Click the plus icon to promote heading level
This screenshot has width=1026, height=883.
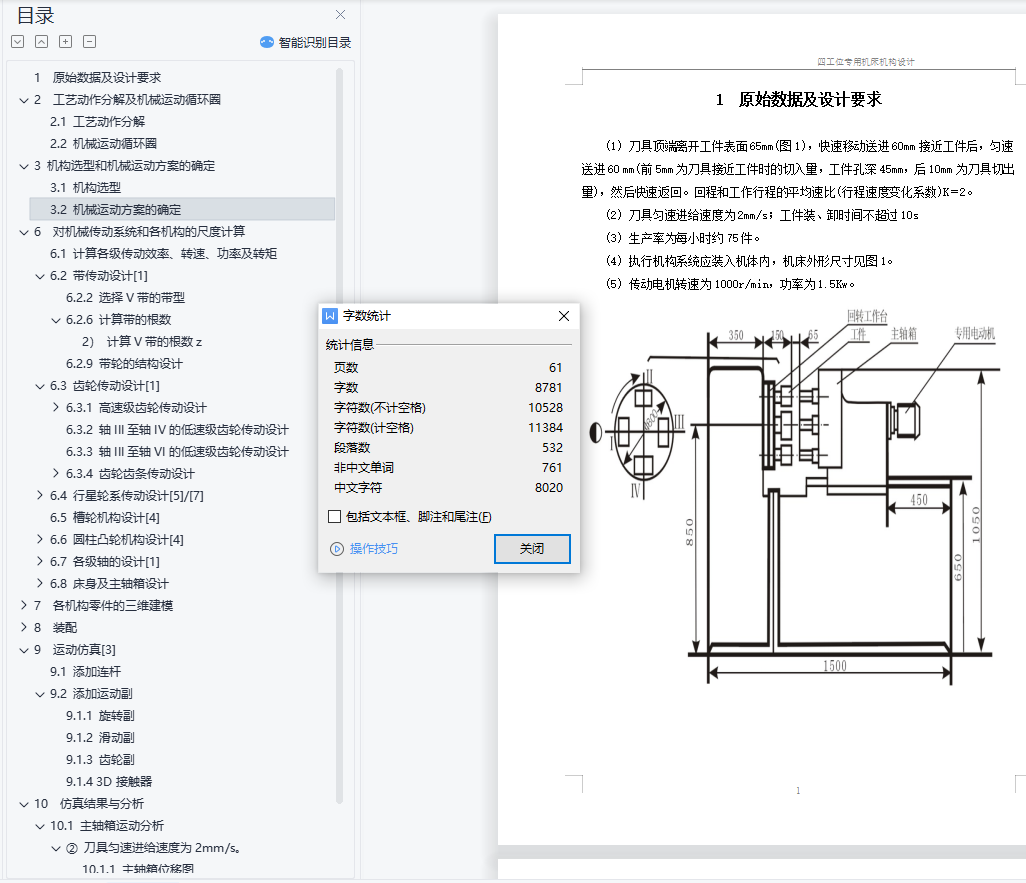[65, 42]
